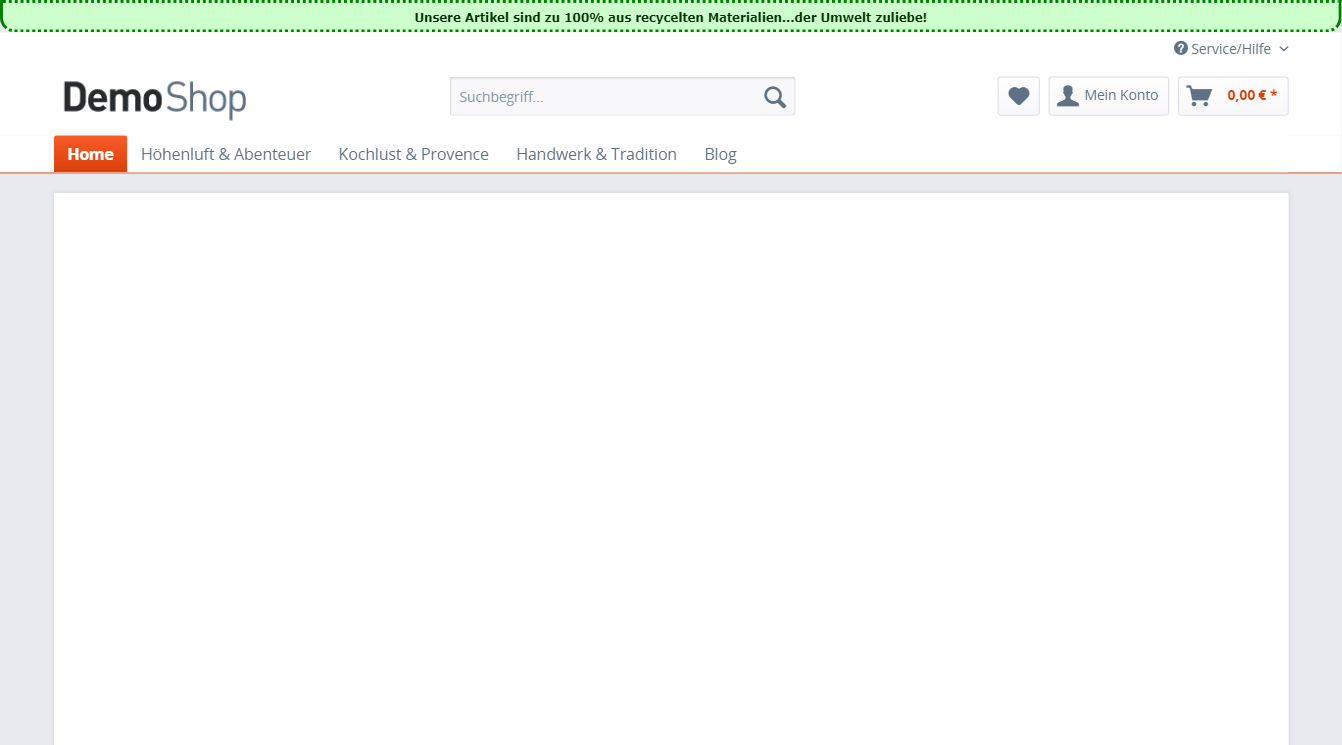1342x745 pixels.
Task: Open the wishlist heart icon
Action: 1019,96
